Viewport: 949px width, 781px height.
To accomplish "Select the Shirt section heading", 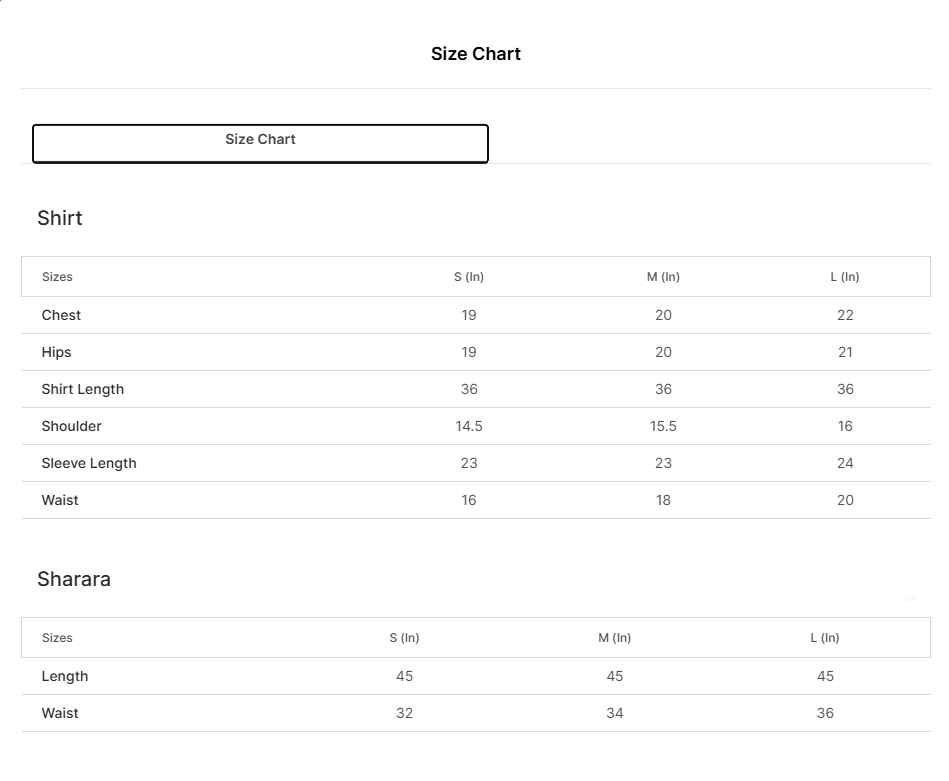I will point(60,218).
